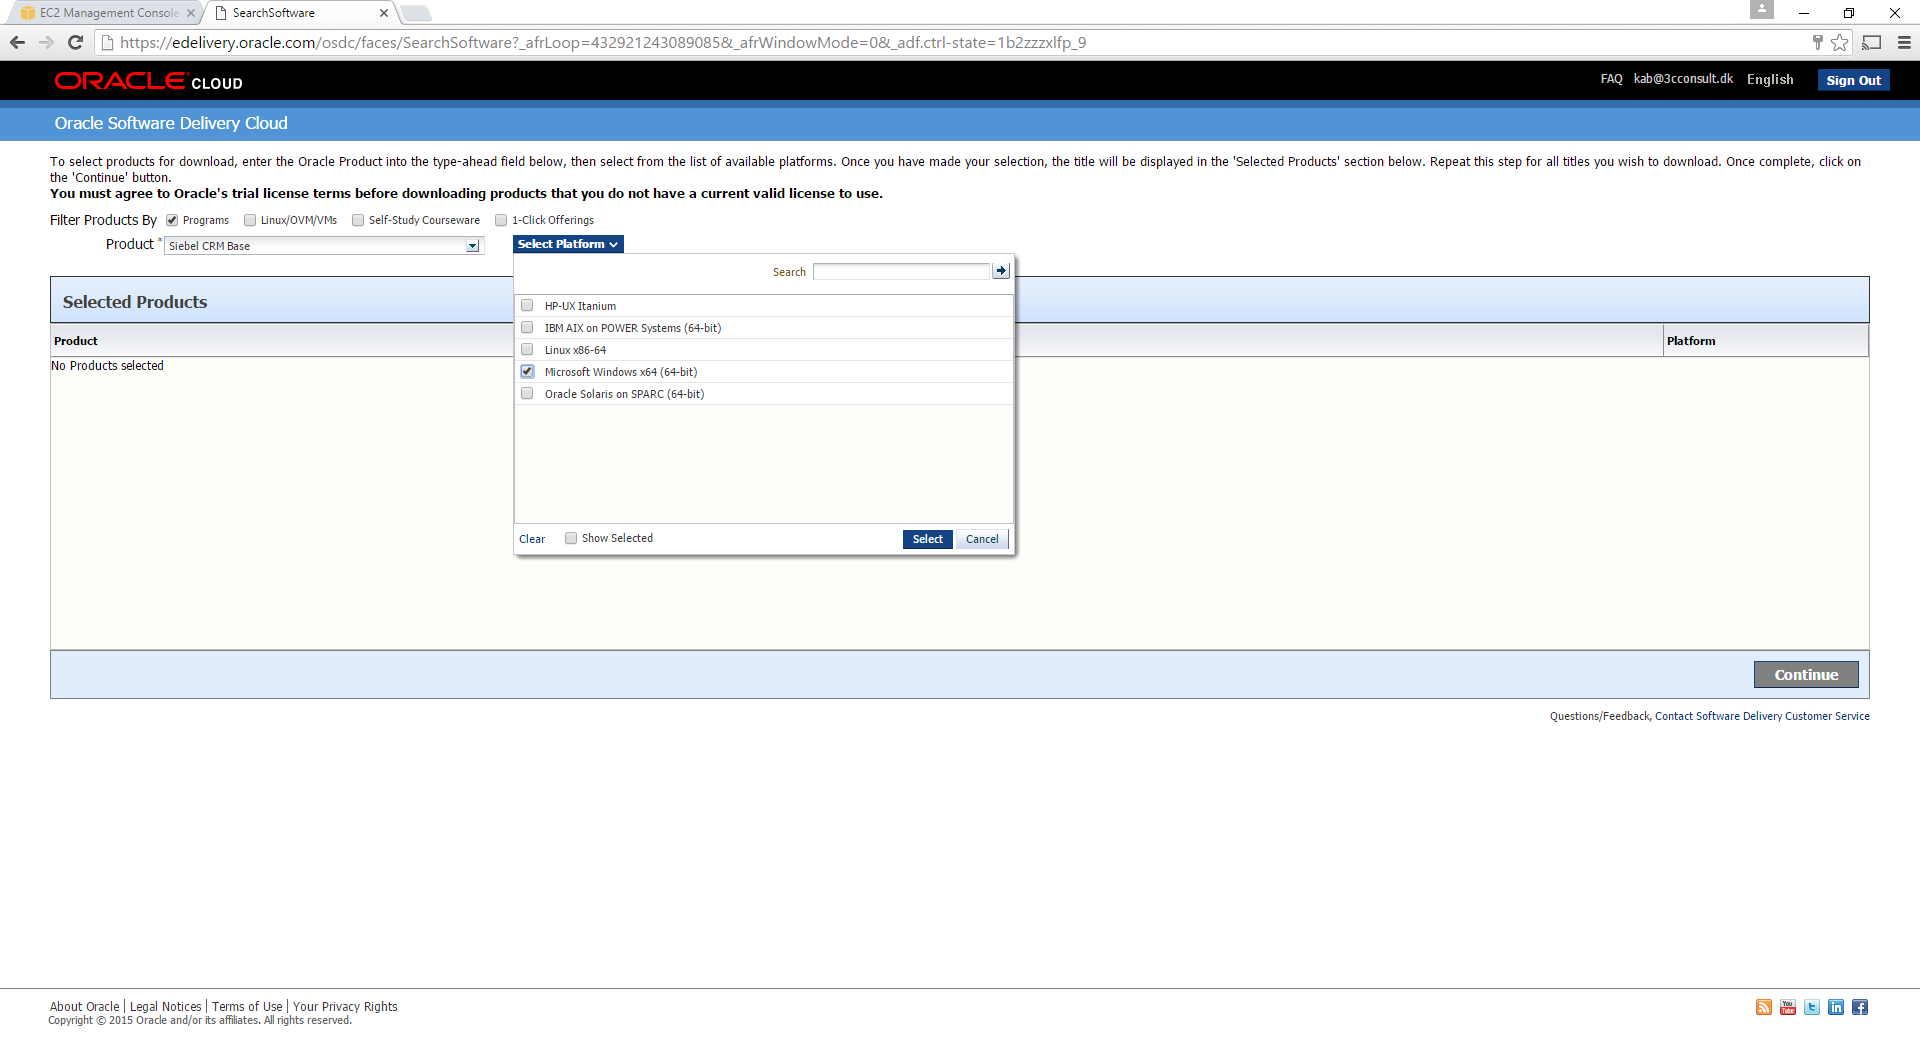Click the Product column header
Screen dimensions: 1920x1040
pyautogui.click(x=76, y=341)
